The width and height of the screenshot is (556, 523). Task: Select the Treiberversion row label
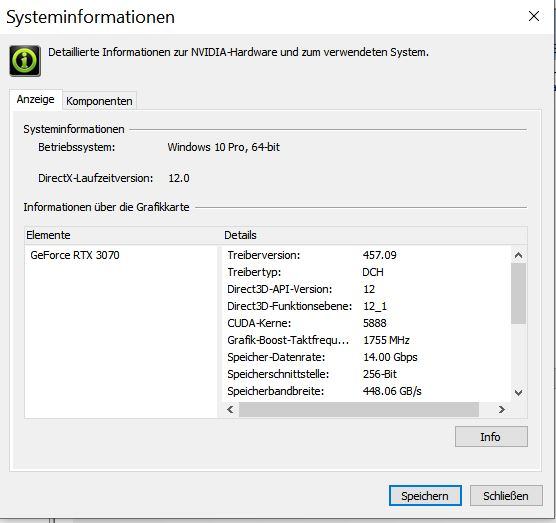(x=263, y=255)
